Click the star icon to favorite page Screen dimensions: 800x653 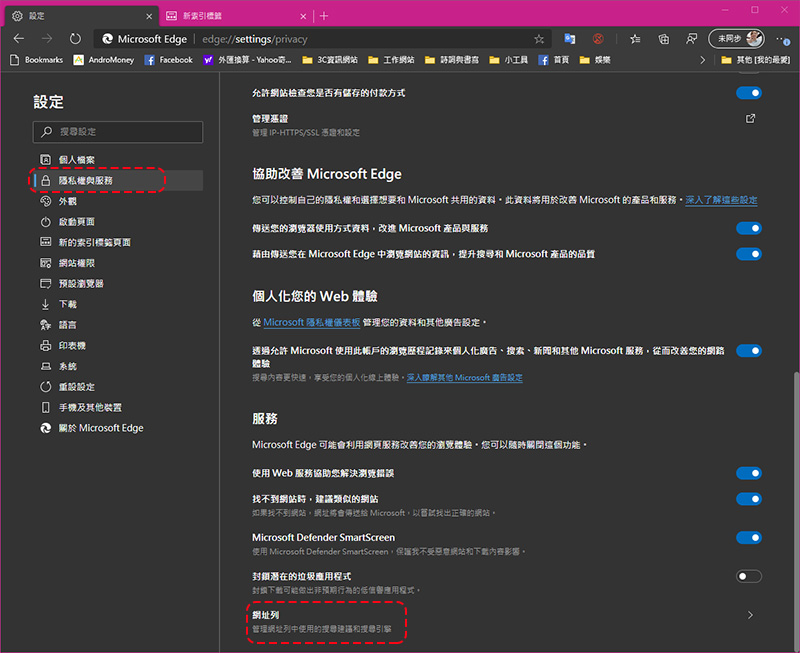pos(539,39)
